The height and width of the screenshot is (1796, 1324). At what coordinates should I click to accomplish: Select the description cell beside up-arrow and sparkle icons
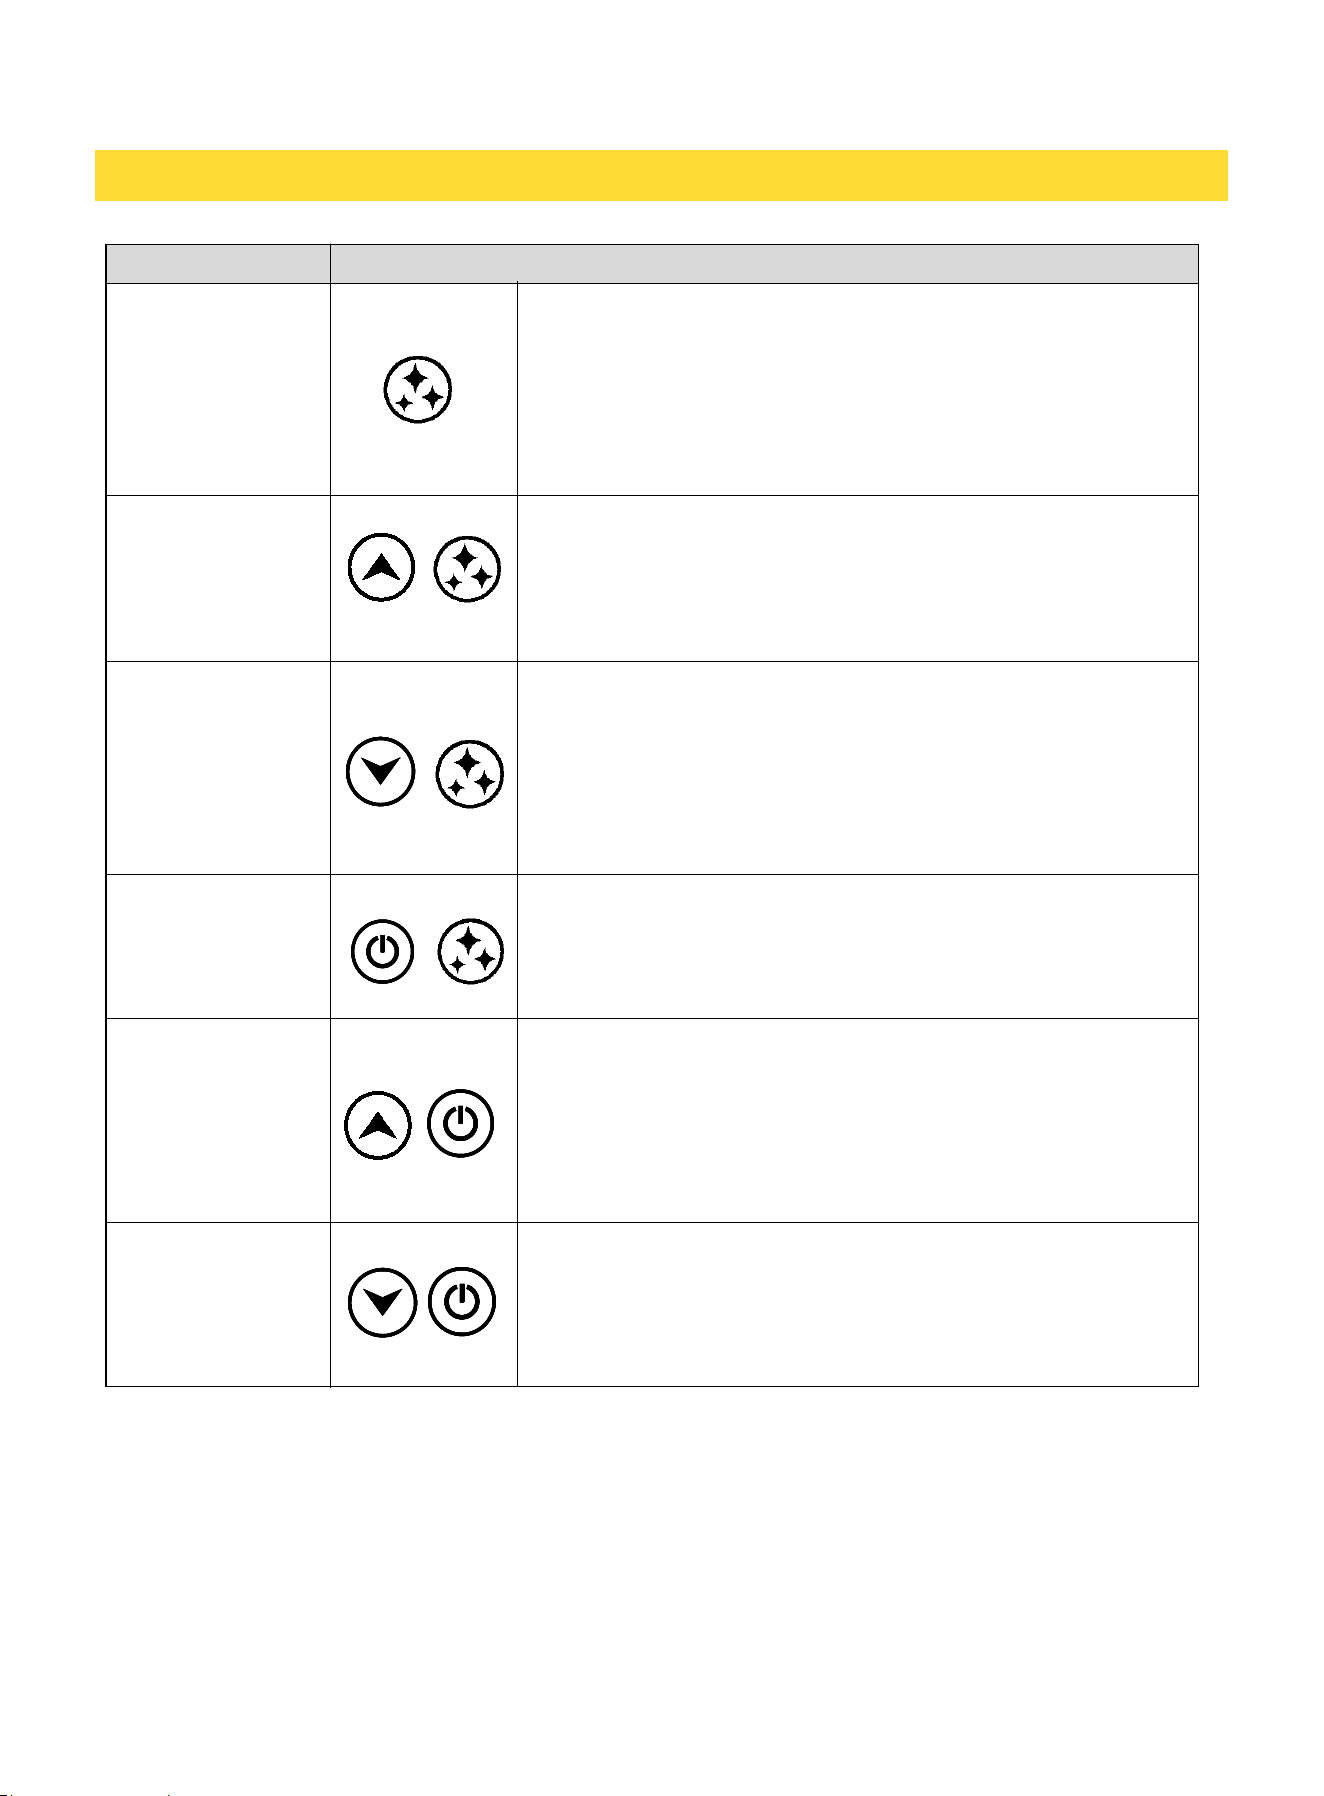(857, 578)
